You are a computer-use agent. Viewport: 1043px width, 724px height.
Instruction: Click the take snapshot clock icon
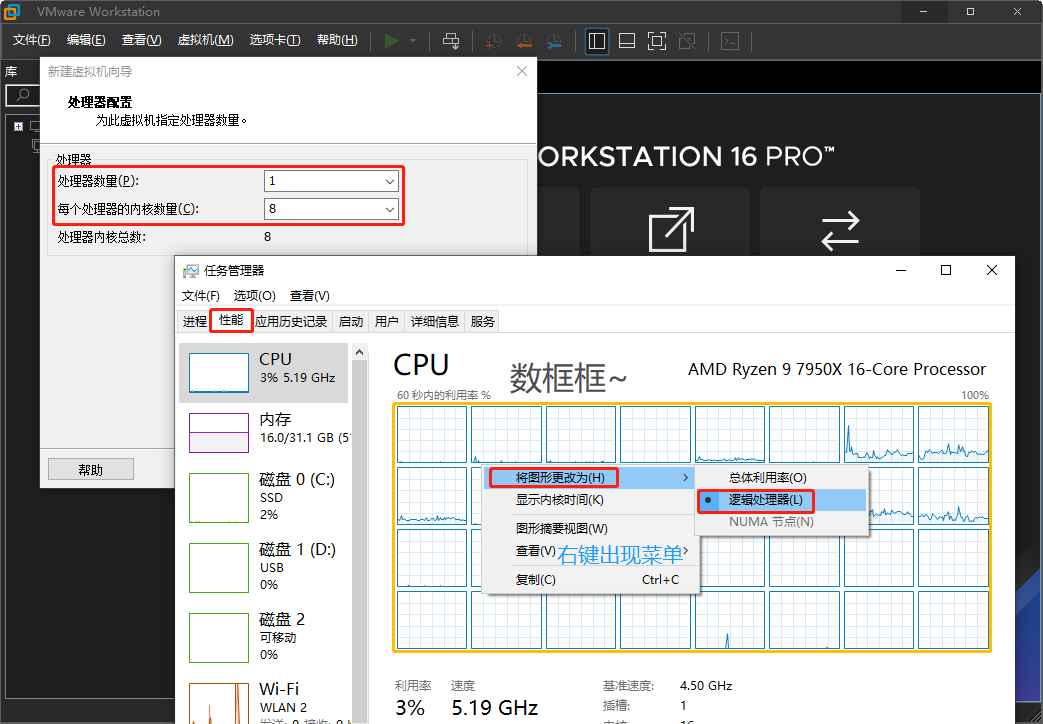tap(493, 41)
